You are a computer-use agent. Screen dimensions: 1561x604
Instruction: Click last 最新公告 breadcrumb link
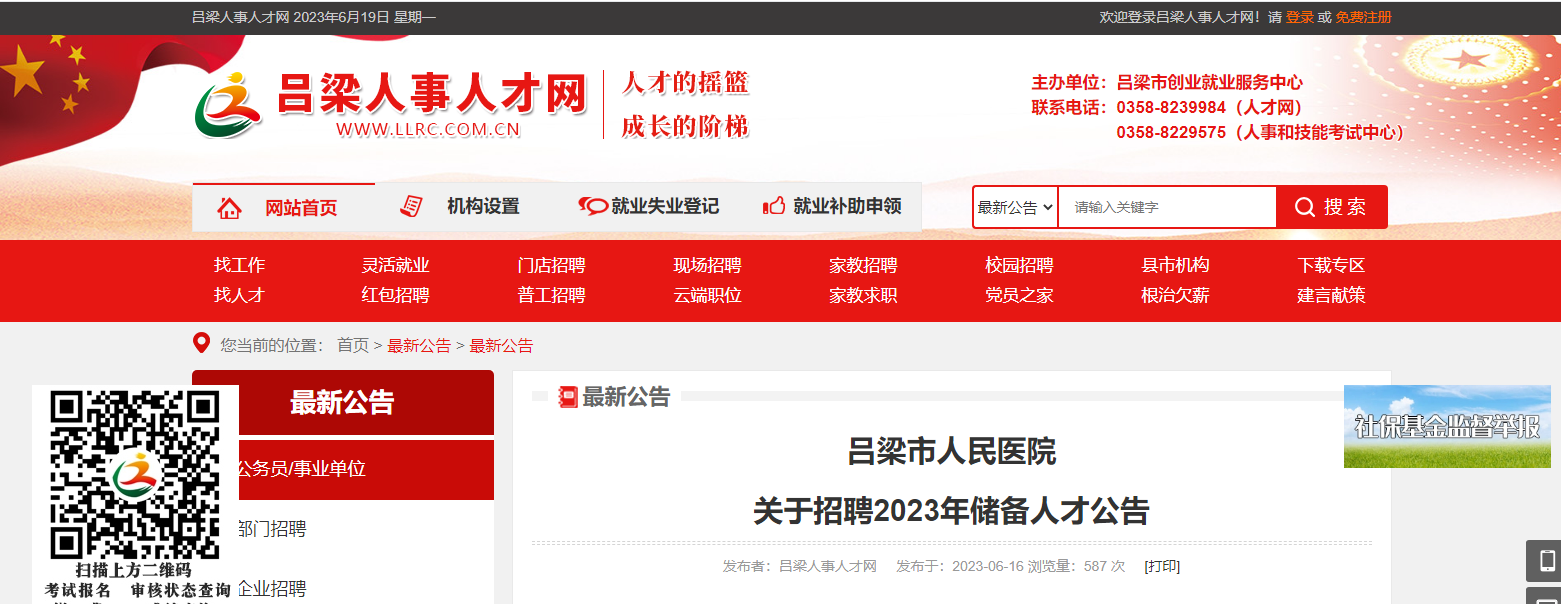tap(501, 345)
